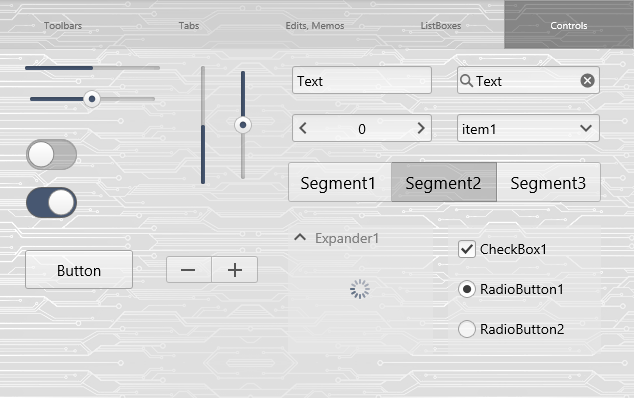Click the plus stepper button

(x=235, y=270)
